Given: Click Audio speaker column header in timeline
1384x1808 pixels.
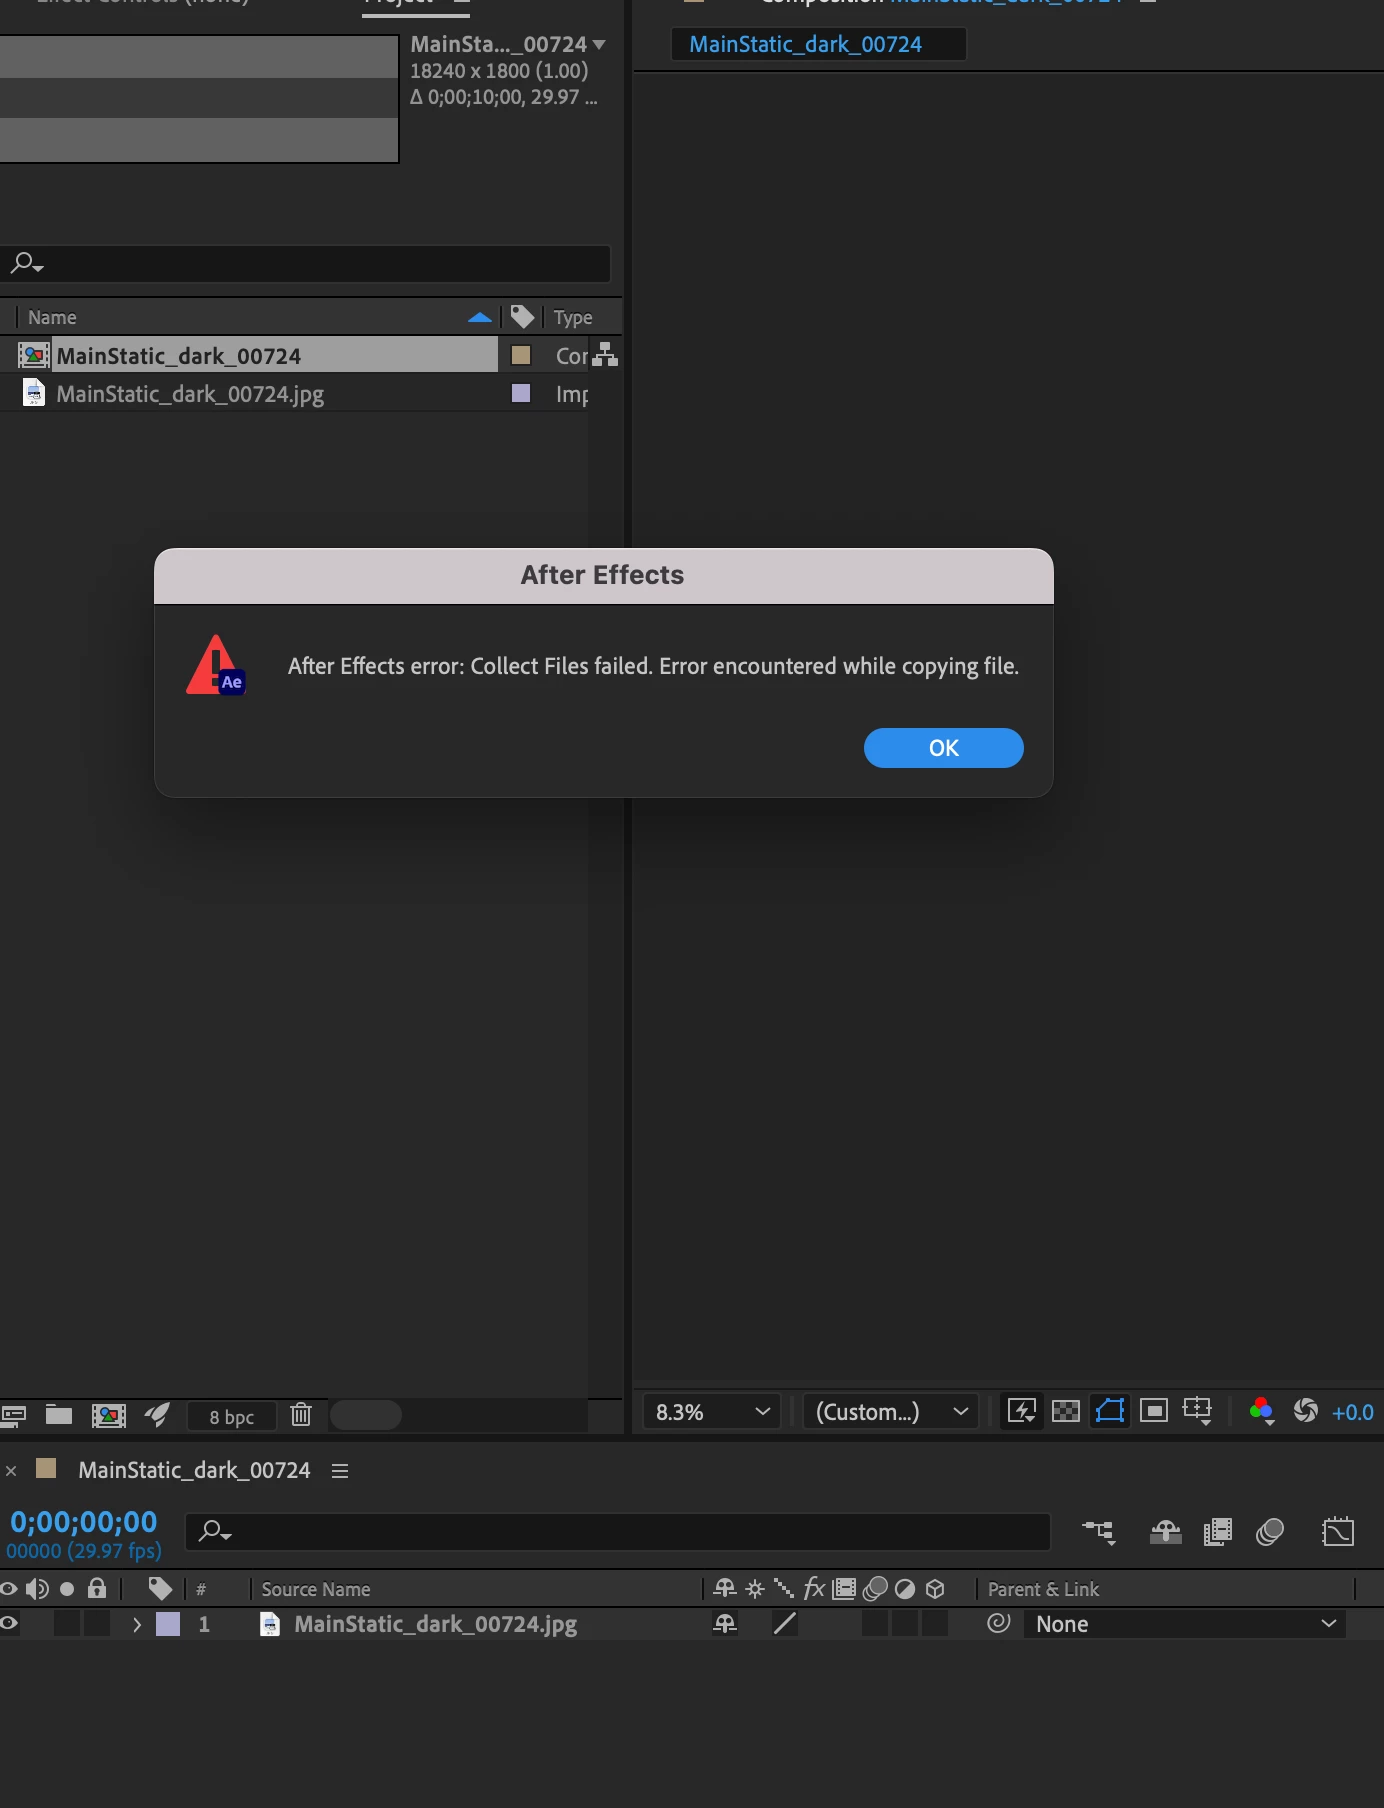Looking at the screenshot, I should click(38, 1588).
